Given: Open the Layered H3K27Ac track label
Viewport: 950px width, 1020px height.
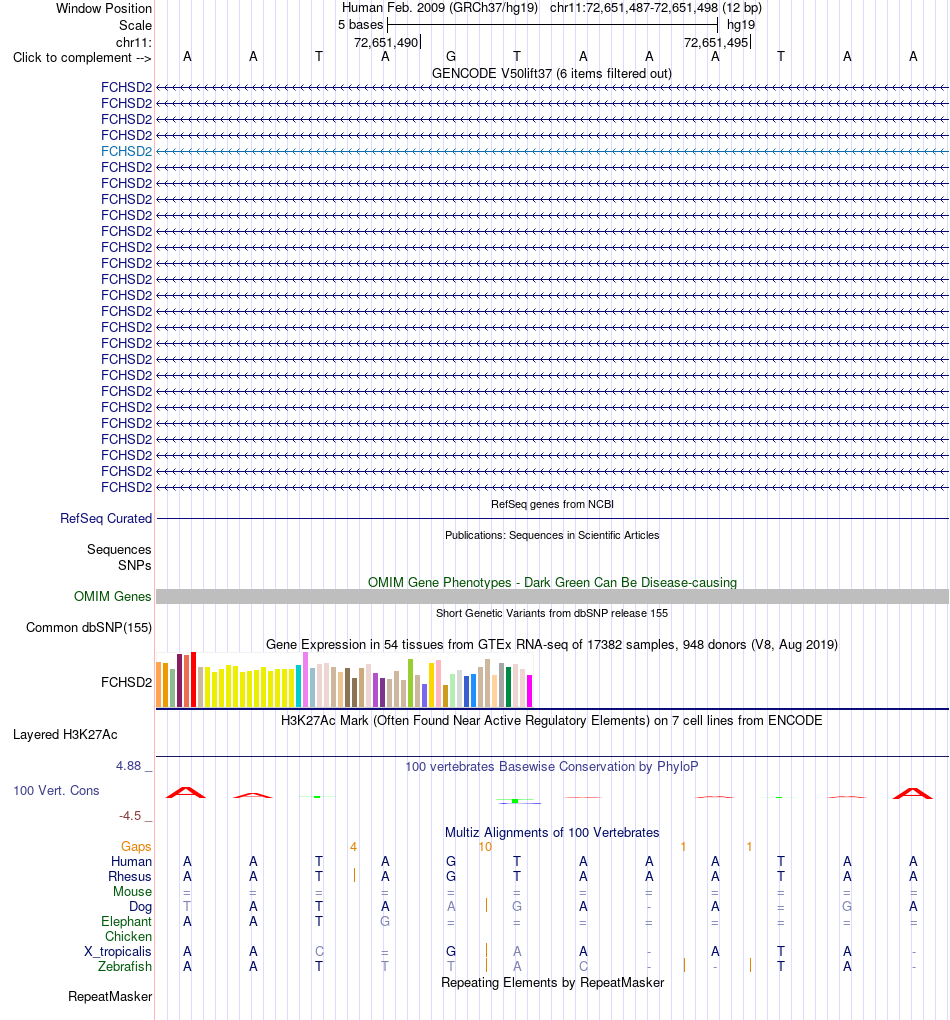Looking at the screenshot, I should pyautogui.click(x=65, y=734).
